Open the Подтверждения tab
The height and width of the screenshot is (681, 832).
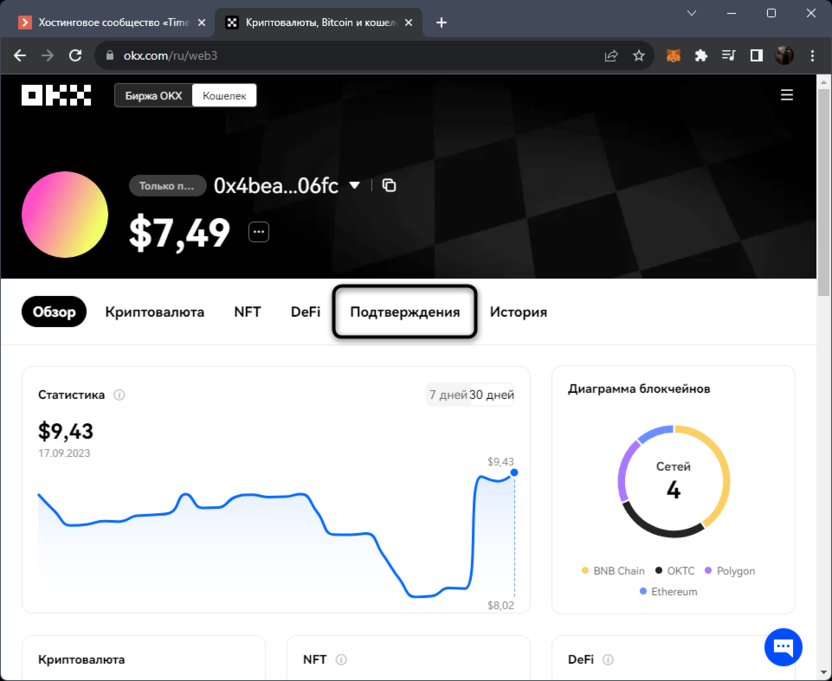tap(405, 312)
